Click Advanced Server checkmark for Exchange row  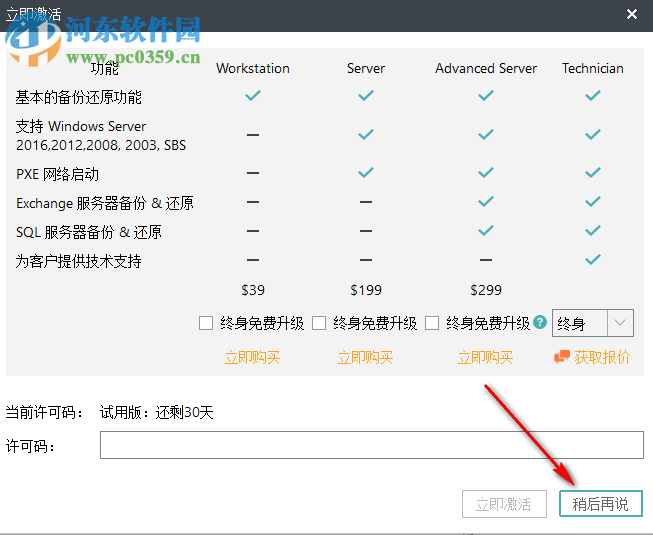486,202
